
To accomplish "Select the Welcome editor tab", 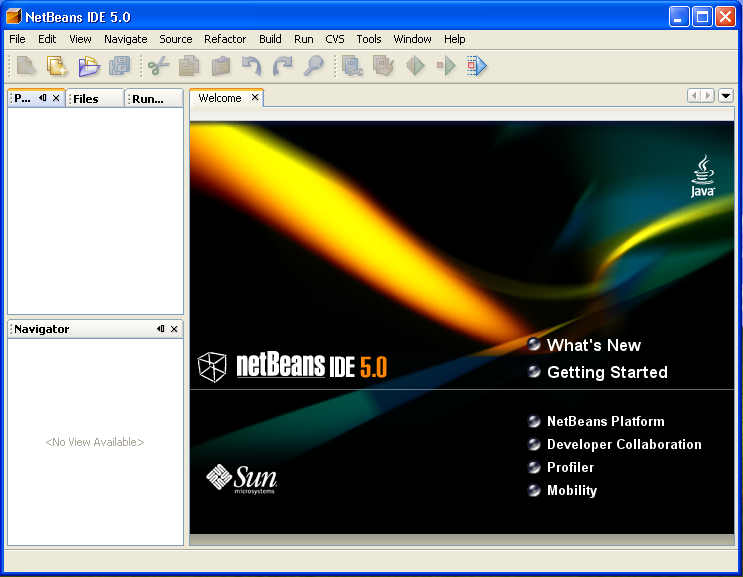I will pos(220,98).
